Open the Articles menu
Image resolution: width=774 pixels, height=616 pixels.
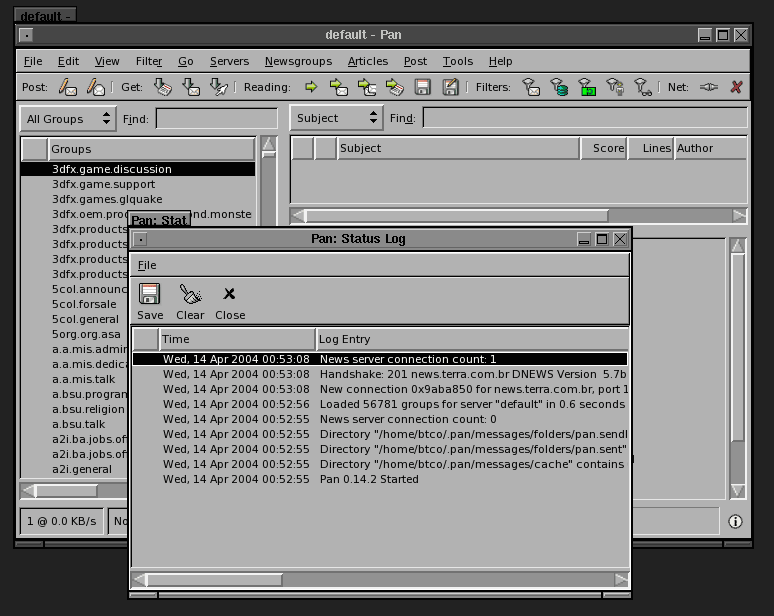[x=368, y=61]
